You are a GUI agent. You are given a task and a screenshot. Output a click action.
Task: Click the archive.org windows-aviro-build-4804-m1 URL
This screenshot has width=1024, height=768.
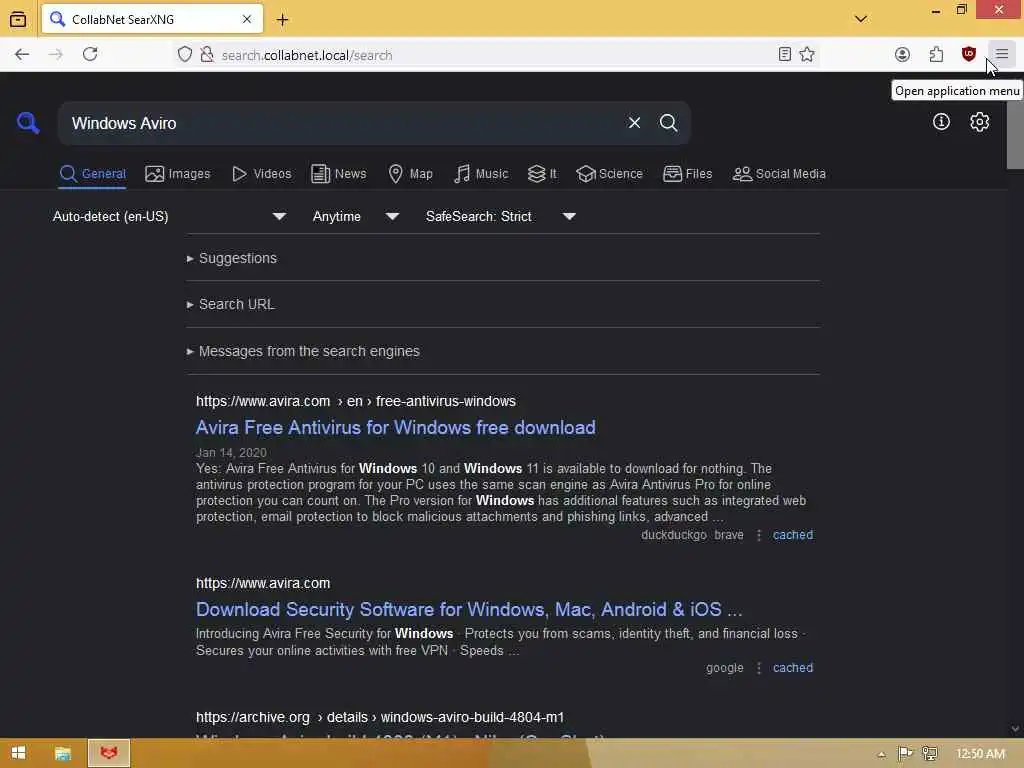(x=380, y=717)
